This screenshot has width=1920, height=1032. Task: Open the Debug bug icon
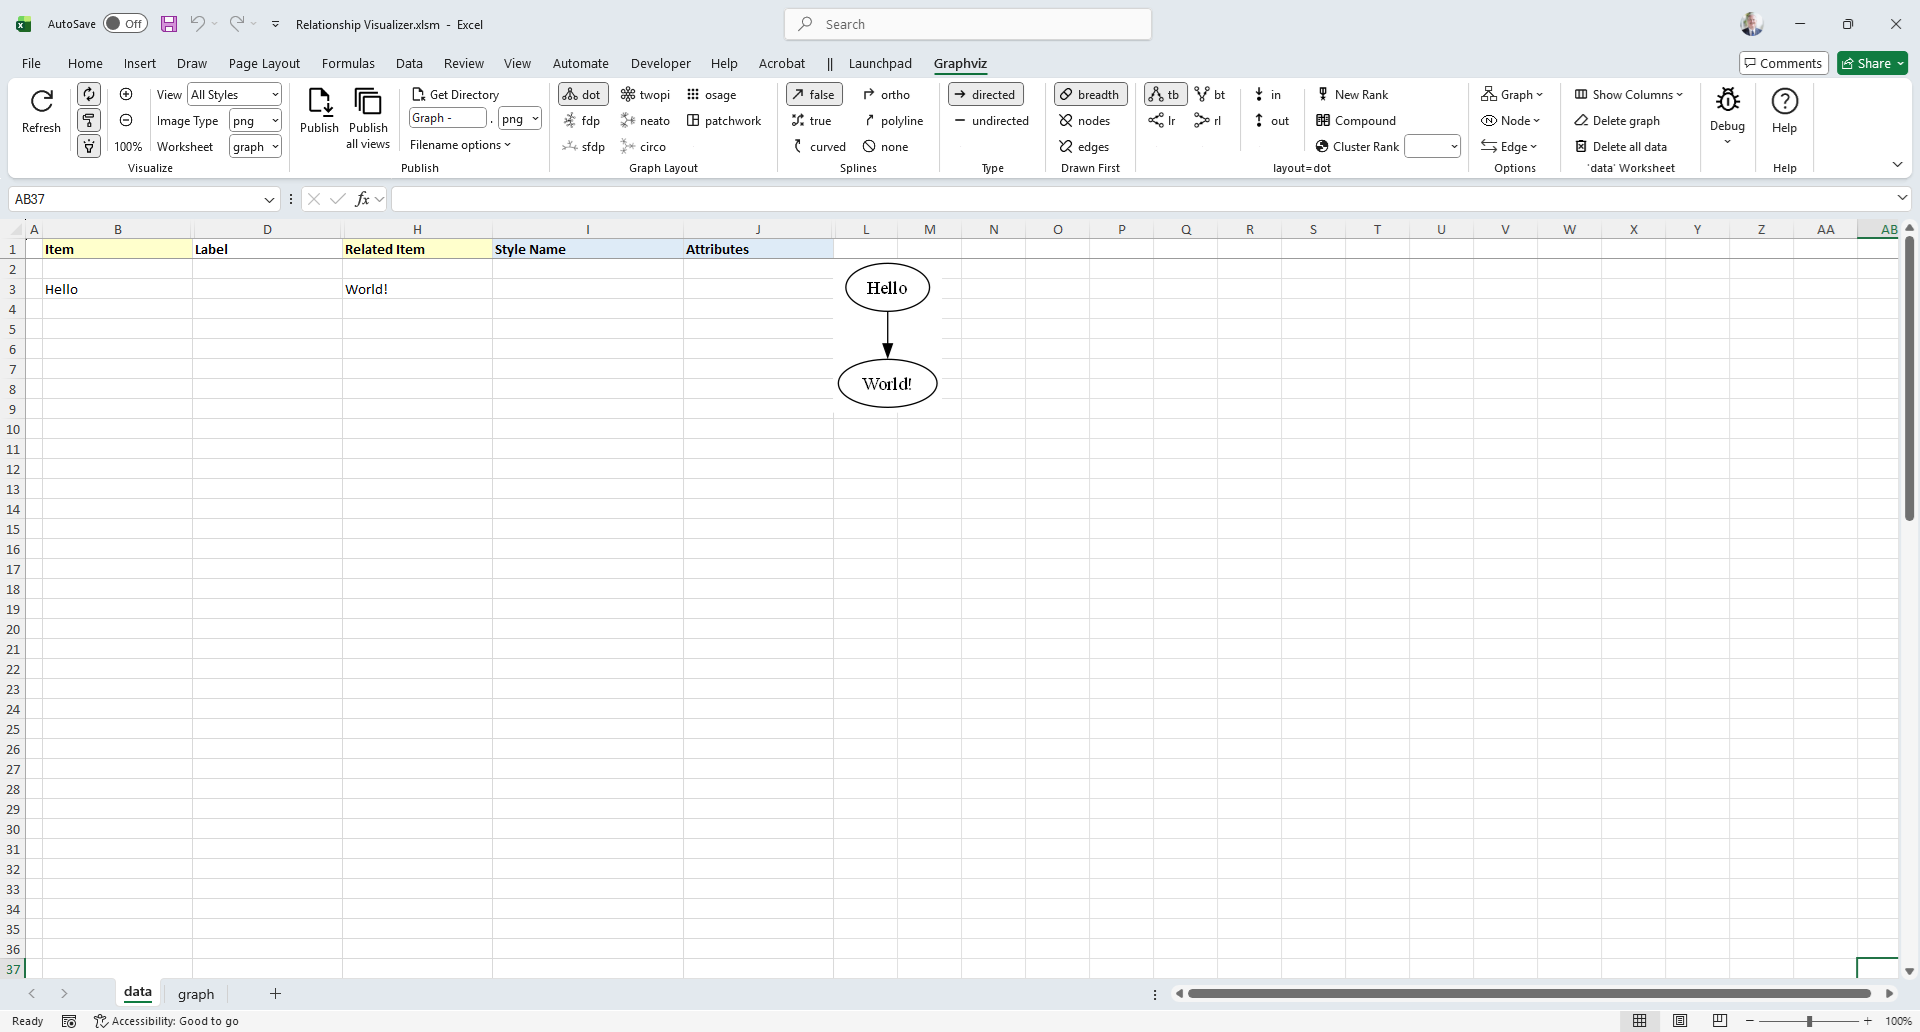pos(1727,102)
